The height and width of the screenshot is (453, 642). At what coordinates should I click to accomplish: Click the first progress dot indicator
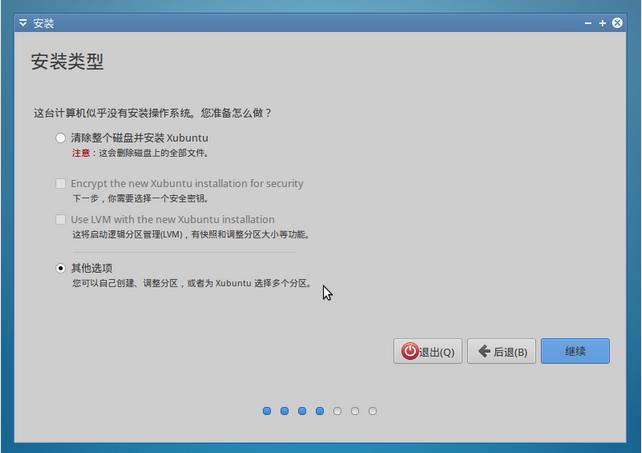267,411
